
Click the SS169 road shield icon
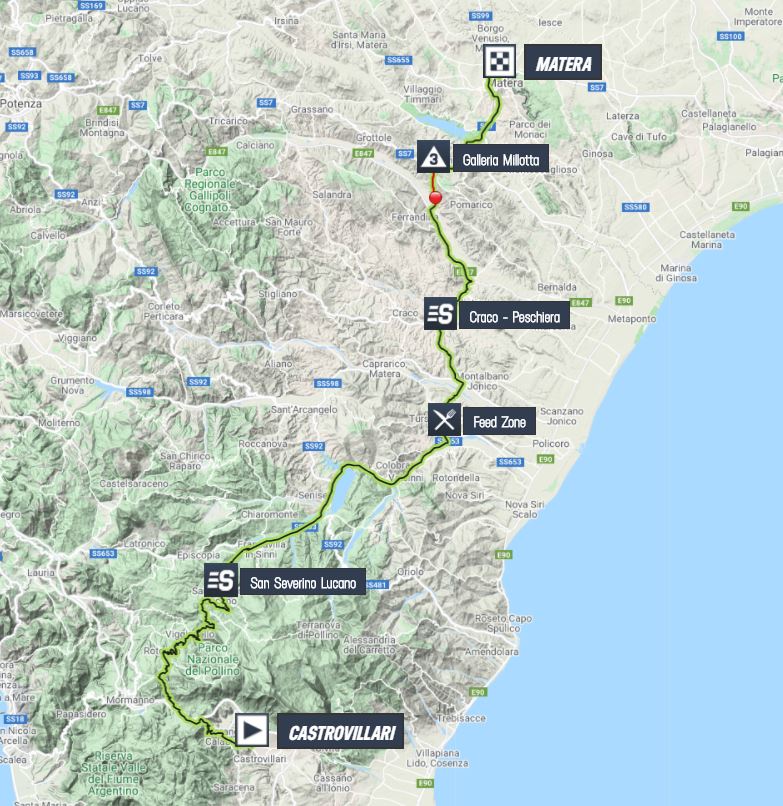coord(92,5)
